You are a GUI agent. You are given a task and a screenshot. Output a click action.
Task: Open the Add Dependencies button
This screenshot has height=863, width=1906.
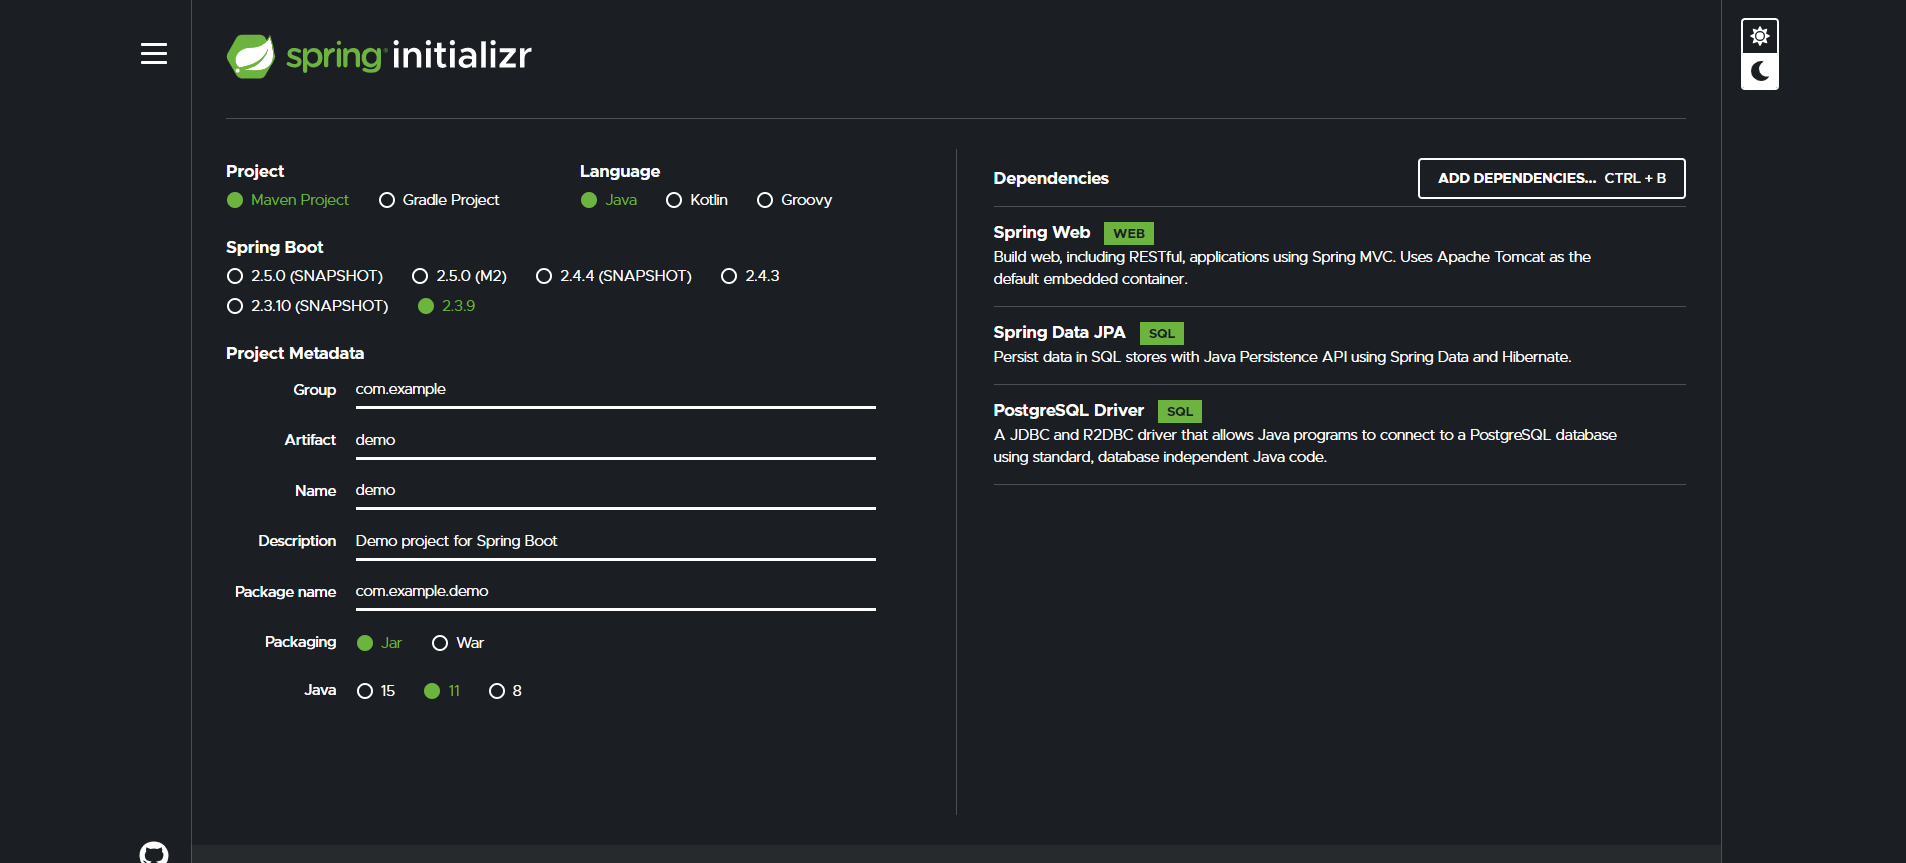(1552, 178)
